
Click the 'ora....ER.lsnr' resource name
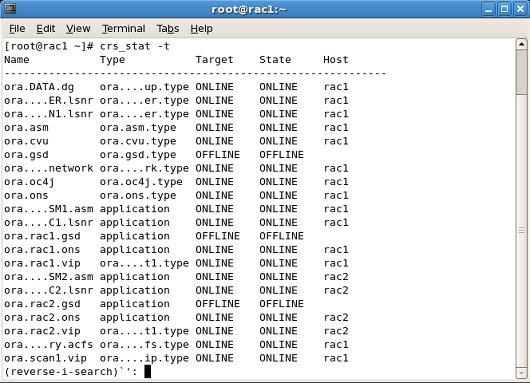48,100
